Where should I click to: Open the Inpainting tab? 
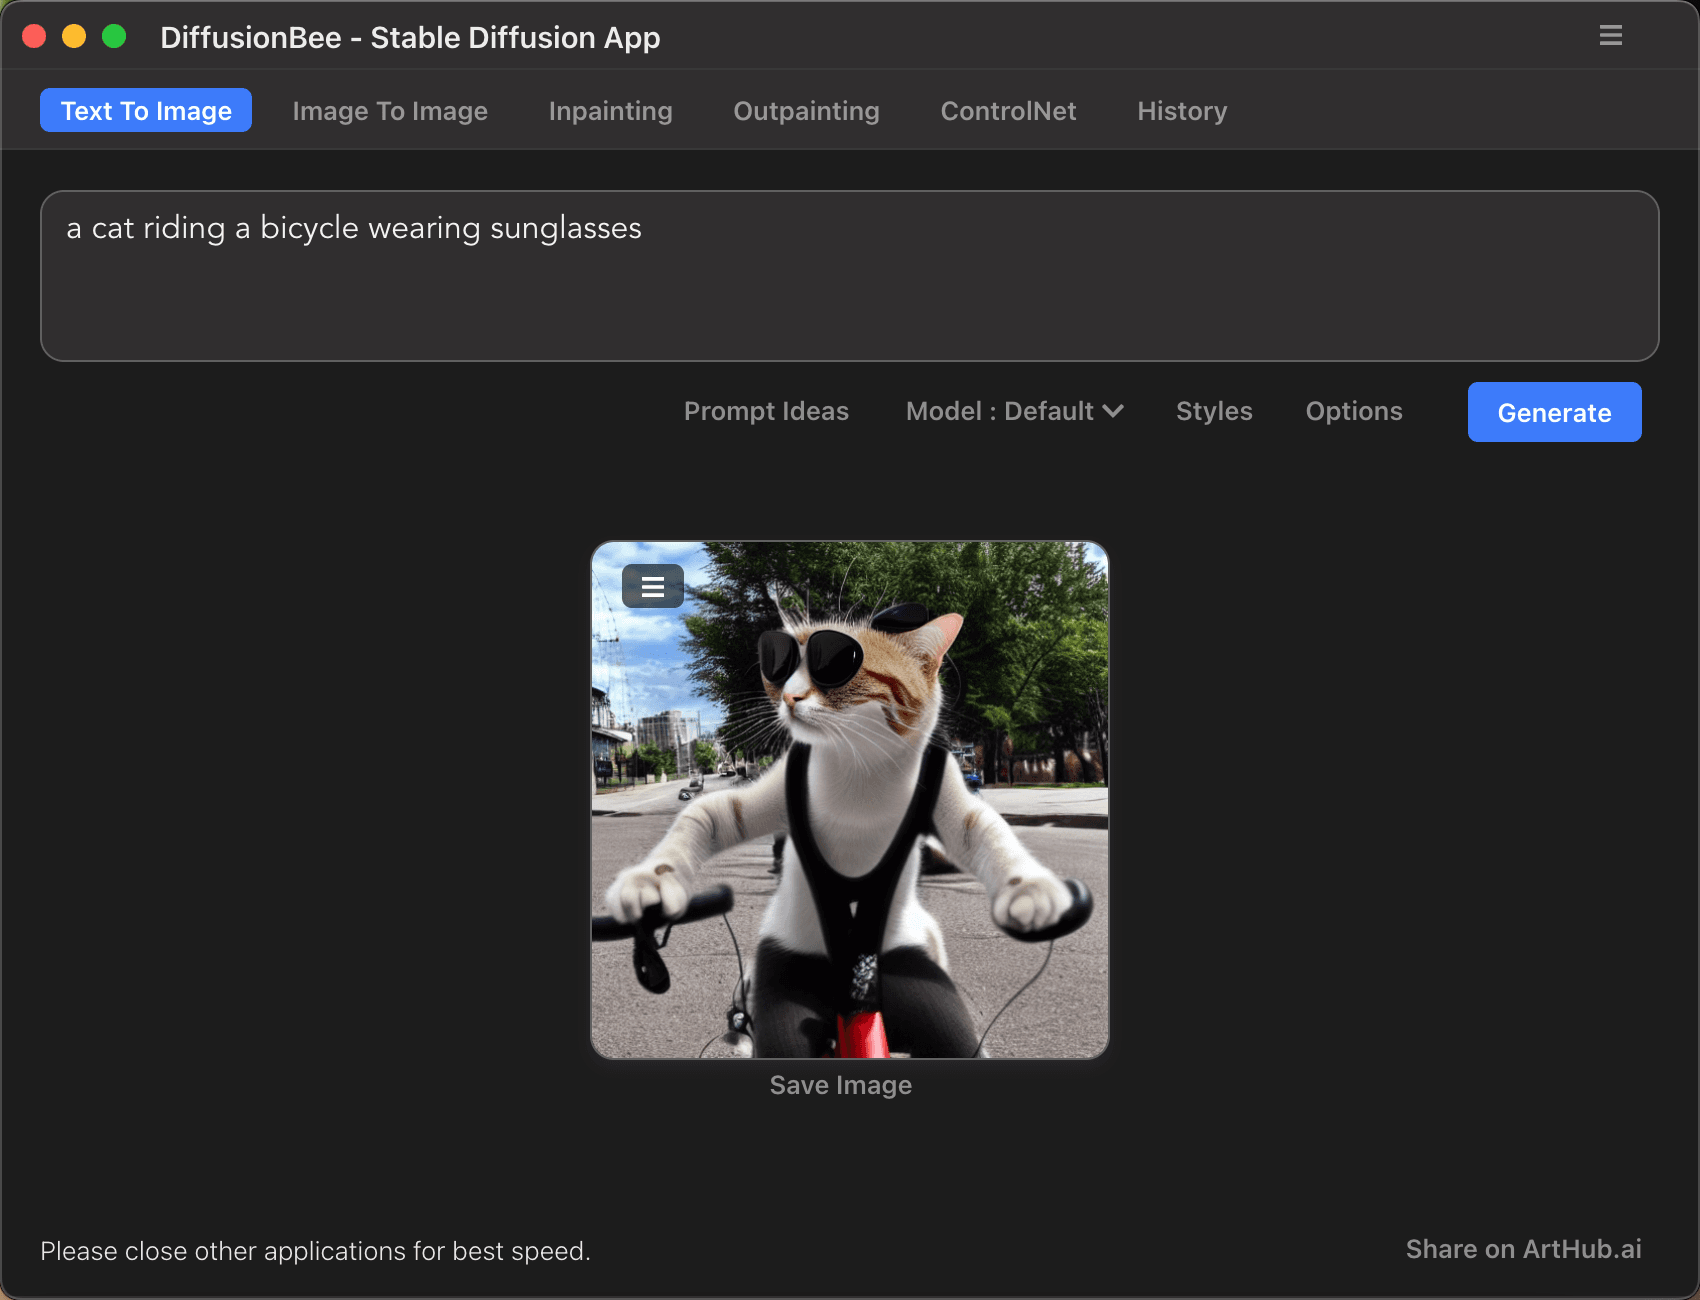(x=610, y=111)
